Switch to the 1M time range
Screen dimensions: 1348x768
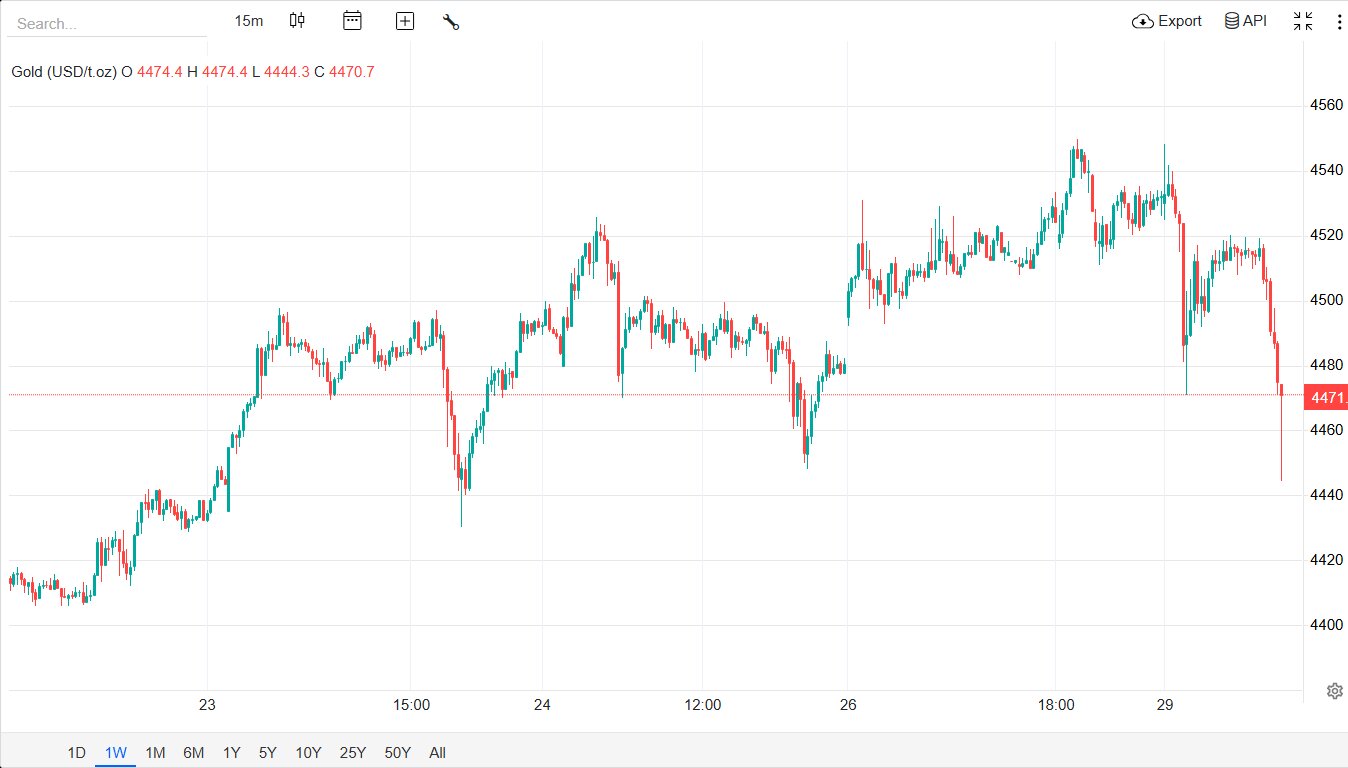(x=155, y=753)
